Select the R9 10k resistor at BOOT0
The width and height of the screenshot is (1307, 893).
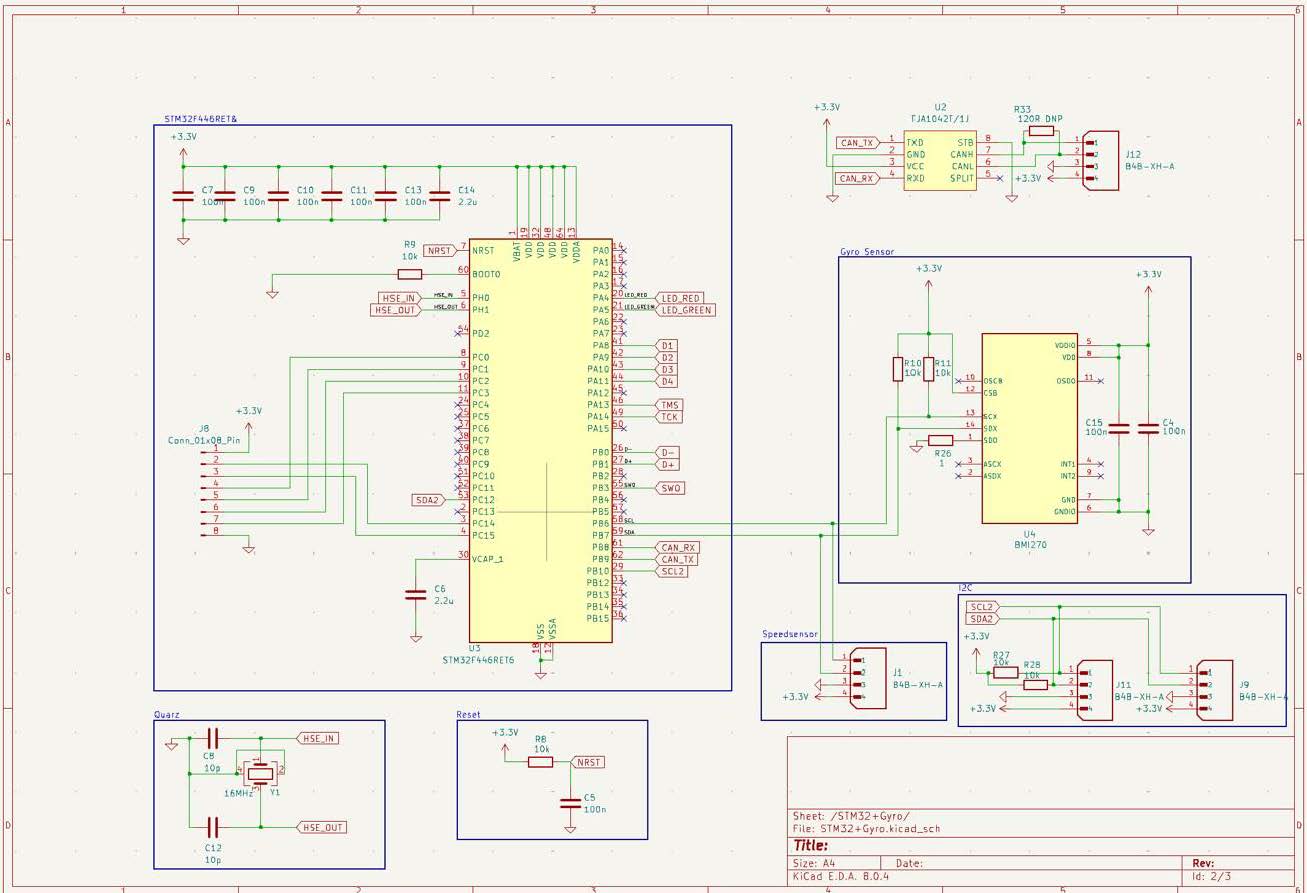410,274
